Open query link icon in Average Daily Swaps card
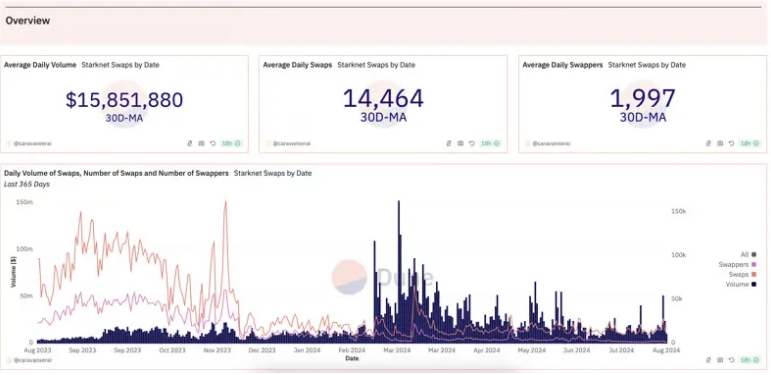This screenshot has height=375, width=771. (x=448, y=144)
